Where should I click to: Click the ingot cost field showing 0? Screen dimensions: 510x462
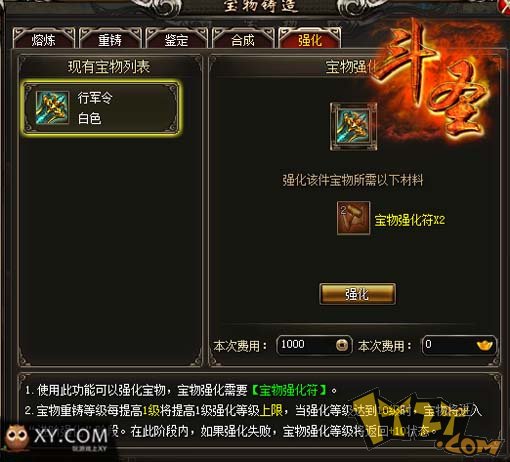click(459, 345)
